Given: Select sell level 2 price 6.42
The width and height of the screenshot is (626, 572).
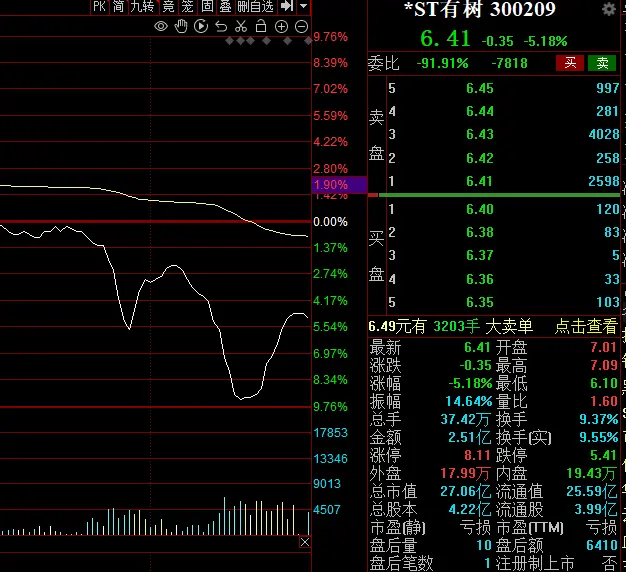Looking at the screenshot, I should point(479,158).
